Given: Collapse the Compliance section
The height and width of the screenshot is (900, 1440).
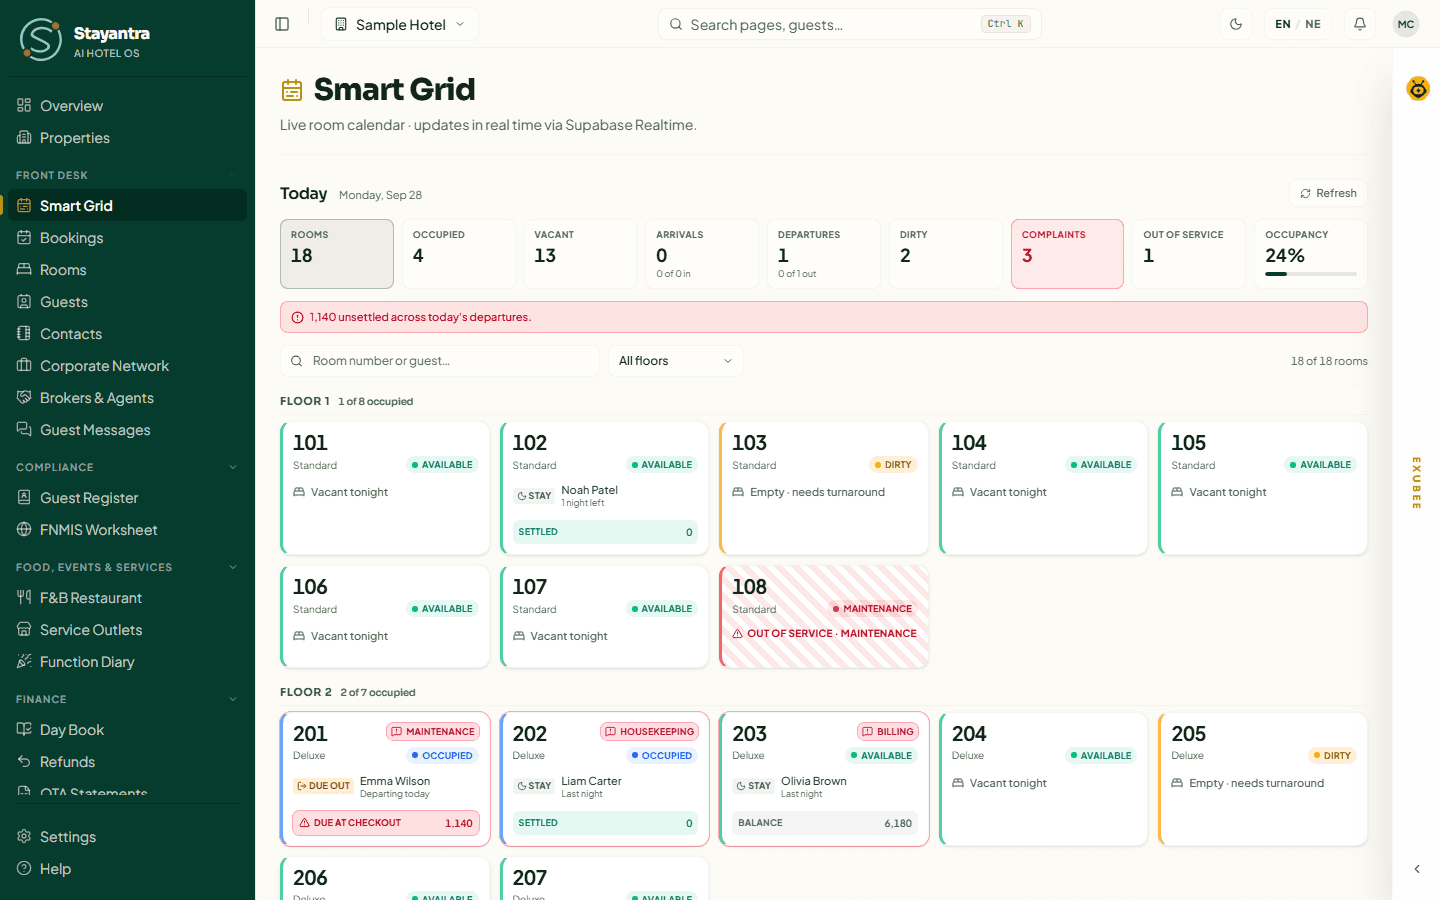Looking at the screenshot, I should pyautogui.click(x=127, y=467).
